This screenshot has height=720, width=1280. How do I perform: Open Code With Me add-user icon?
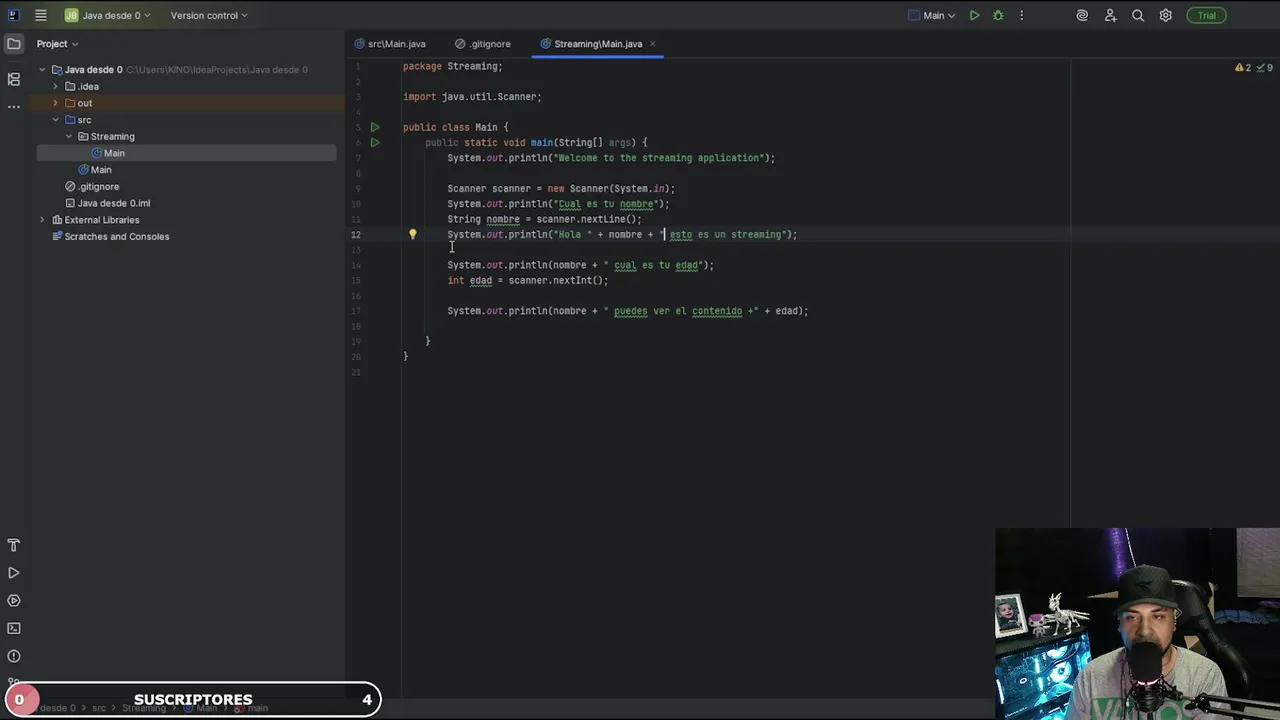(x=1110, y=15)
